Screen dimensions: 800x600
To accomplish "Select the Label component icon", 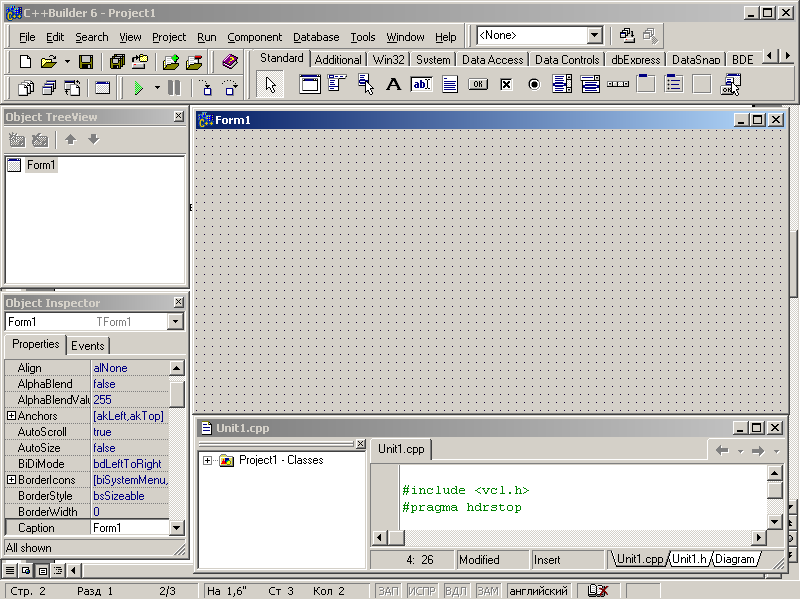I will (393, 84).
